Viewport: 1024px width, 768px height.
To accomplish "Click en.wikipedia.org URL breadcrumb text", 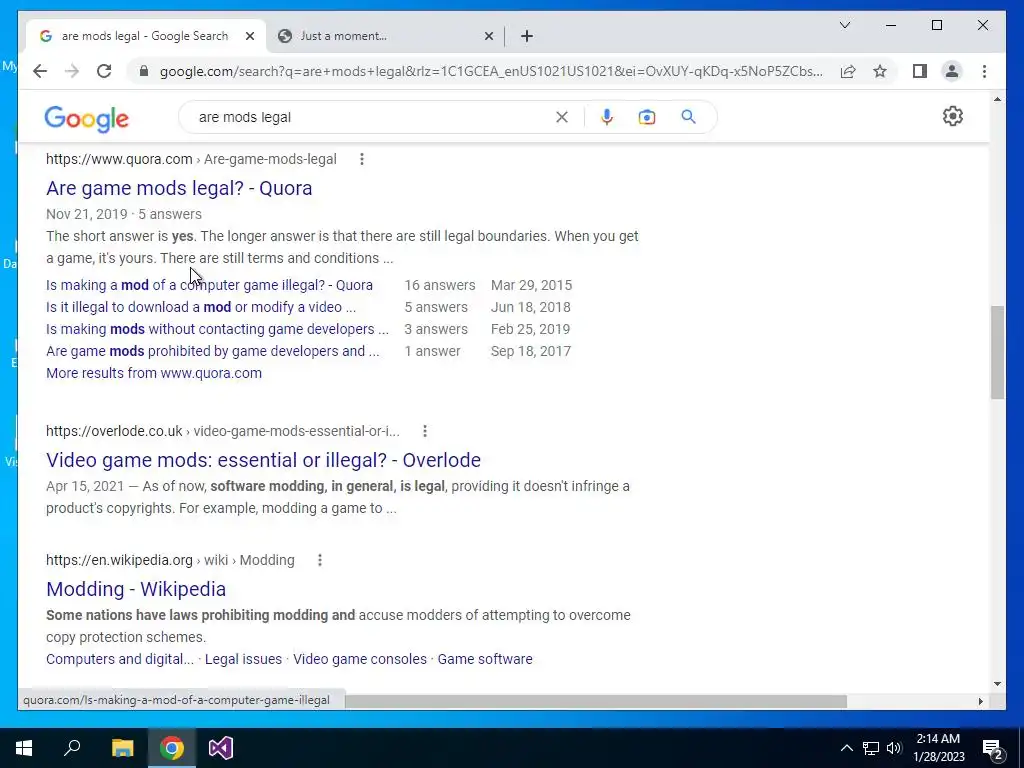I will pyautogui.click(x=170, y=560).
